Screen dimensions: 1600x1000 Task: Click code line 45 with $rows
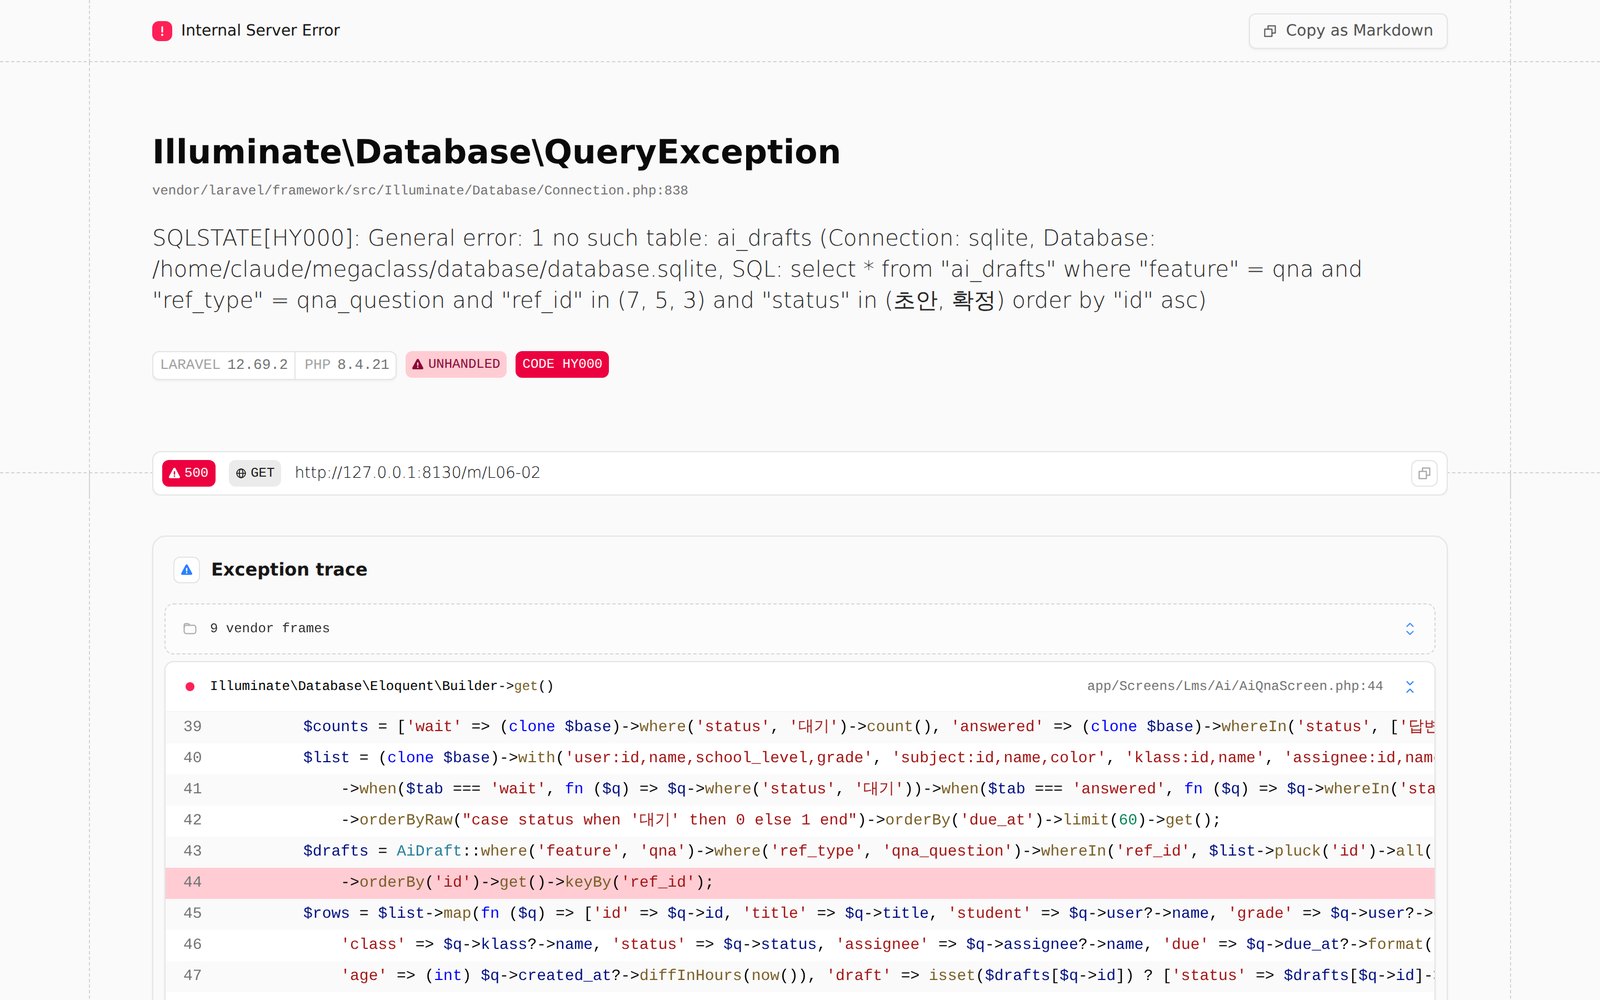(x=800, y=913)
